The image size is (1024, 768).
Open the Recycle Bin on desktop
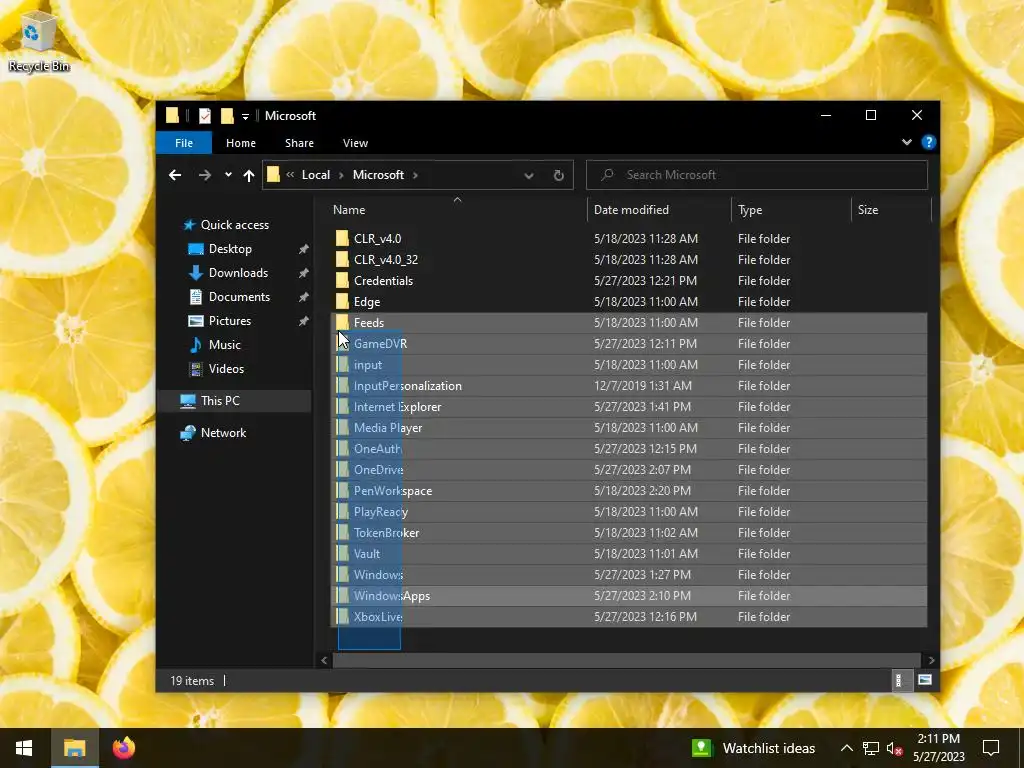39,42
